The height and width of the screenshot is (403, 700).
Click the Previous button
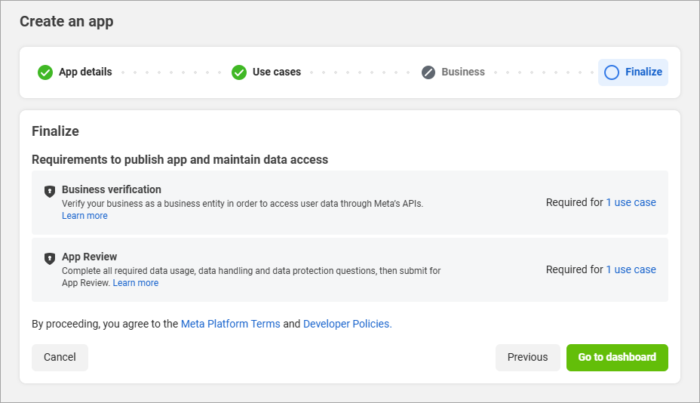[527, 357]
